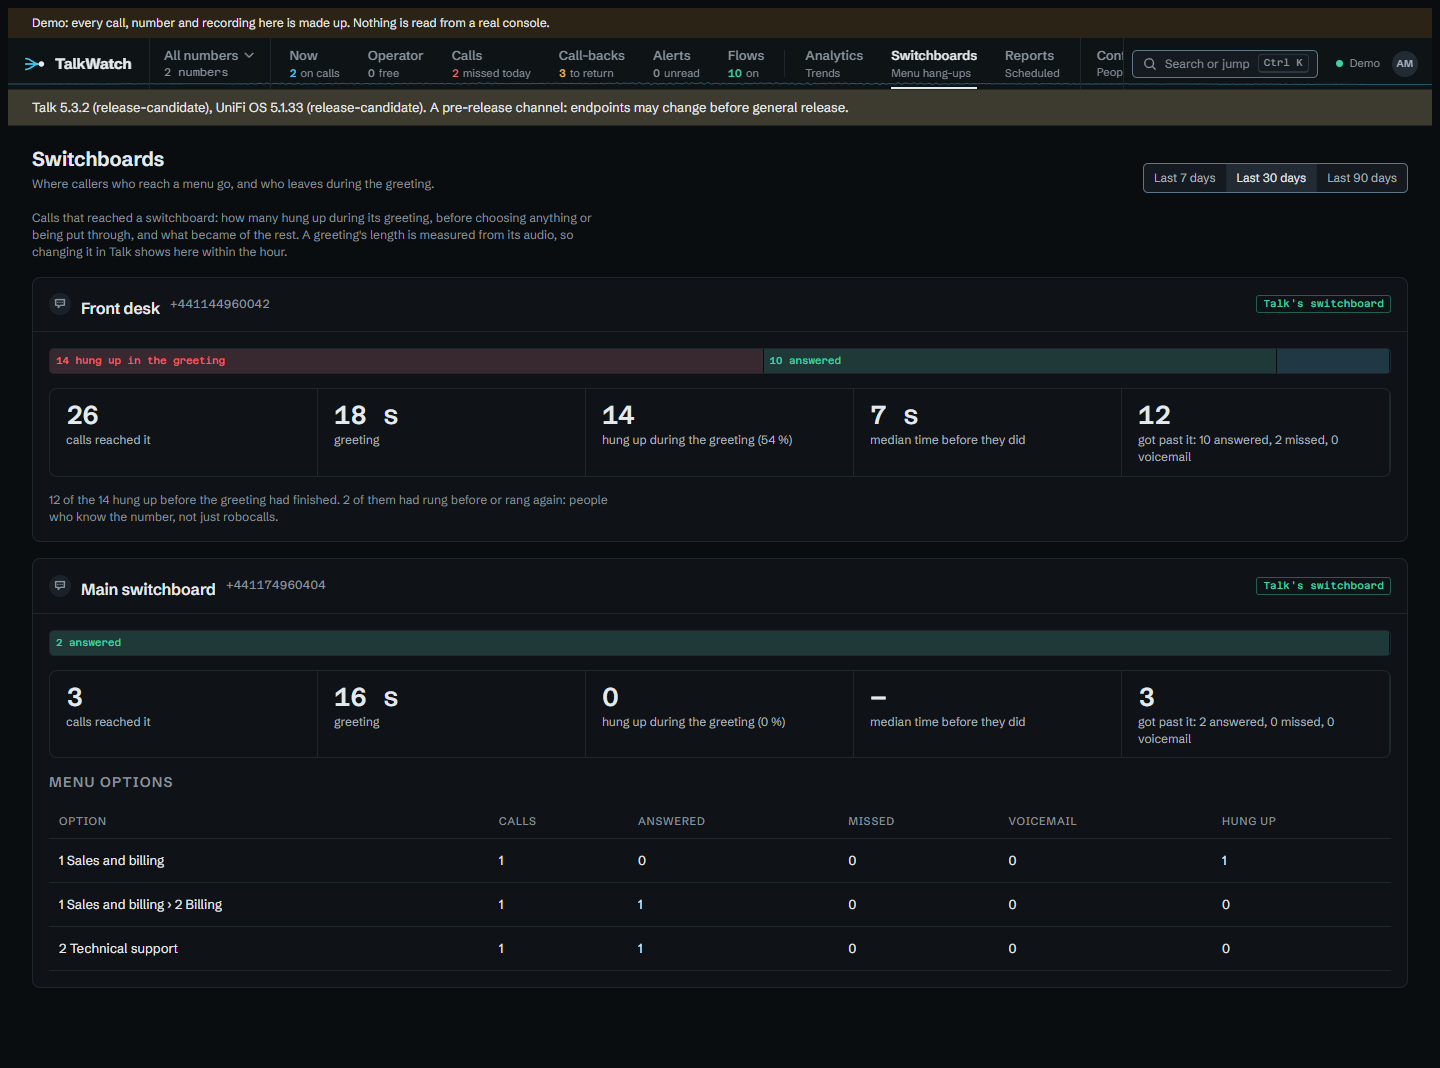The height and width of the screenshot is (1068, 1440).
Task: Click the Main switchboard title
Action: tap(148, 590)
